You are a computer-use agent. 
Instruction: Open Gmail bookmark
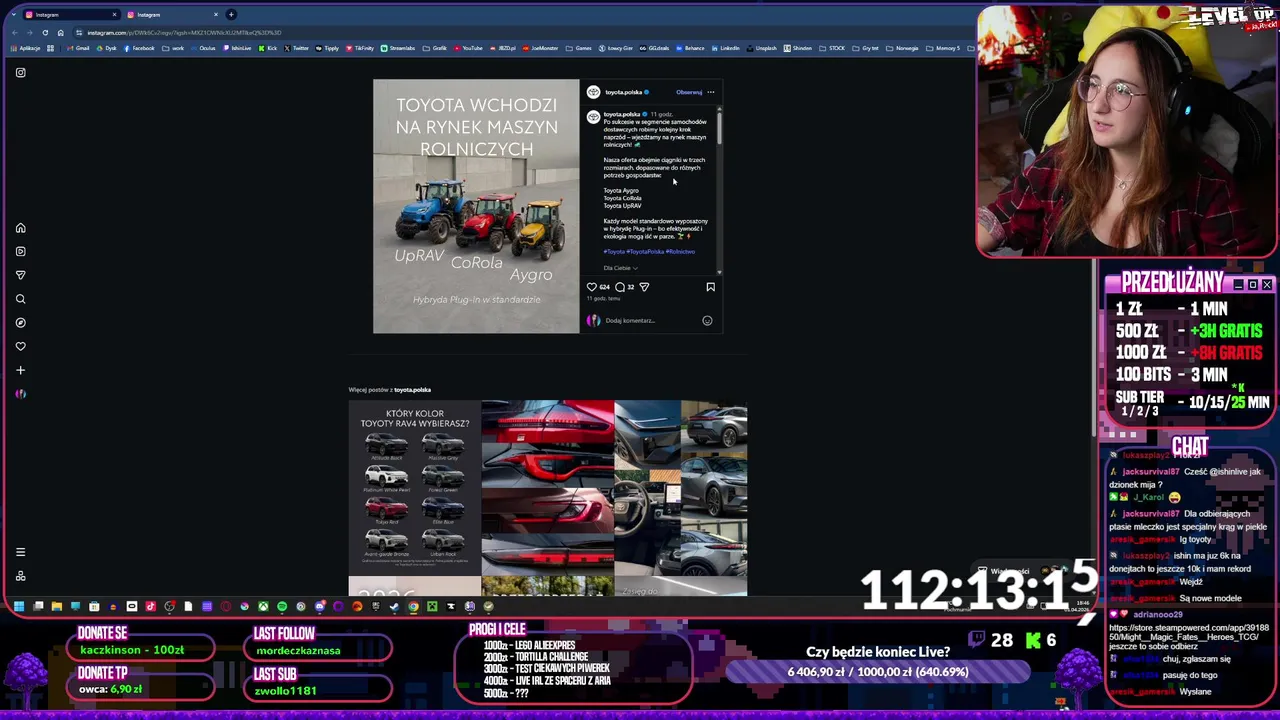(78, 48)
